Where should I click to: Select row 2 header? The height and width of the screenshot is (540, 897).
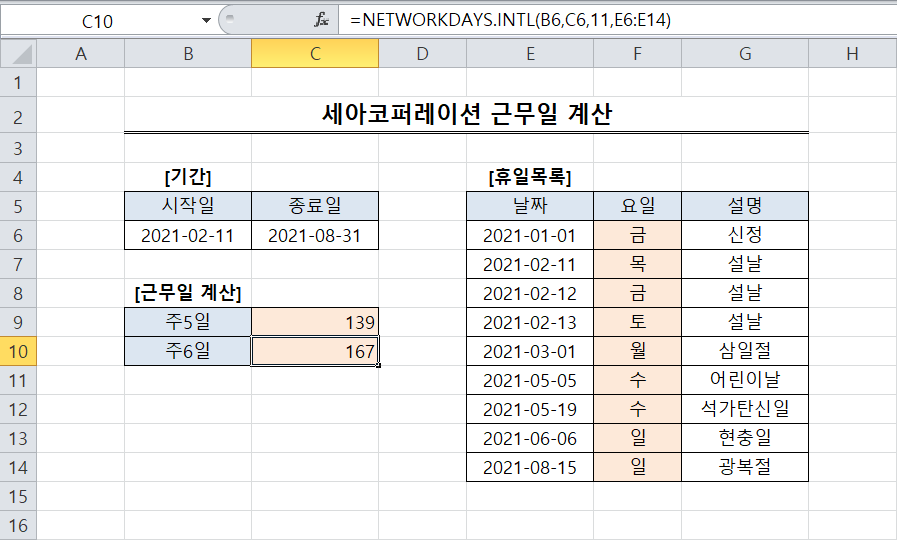click(x=18, y=117)
